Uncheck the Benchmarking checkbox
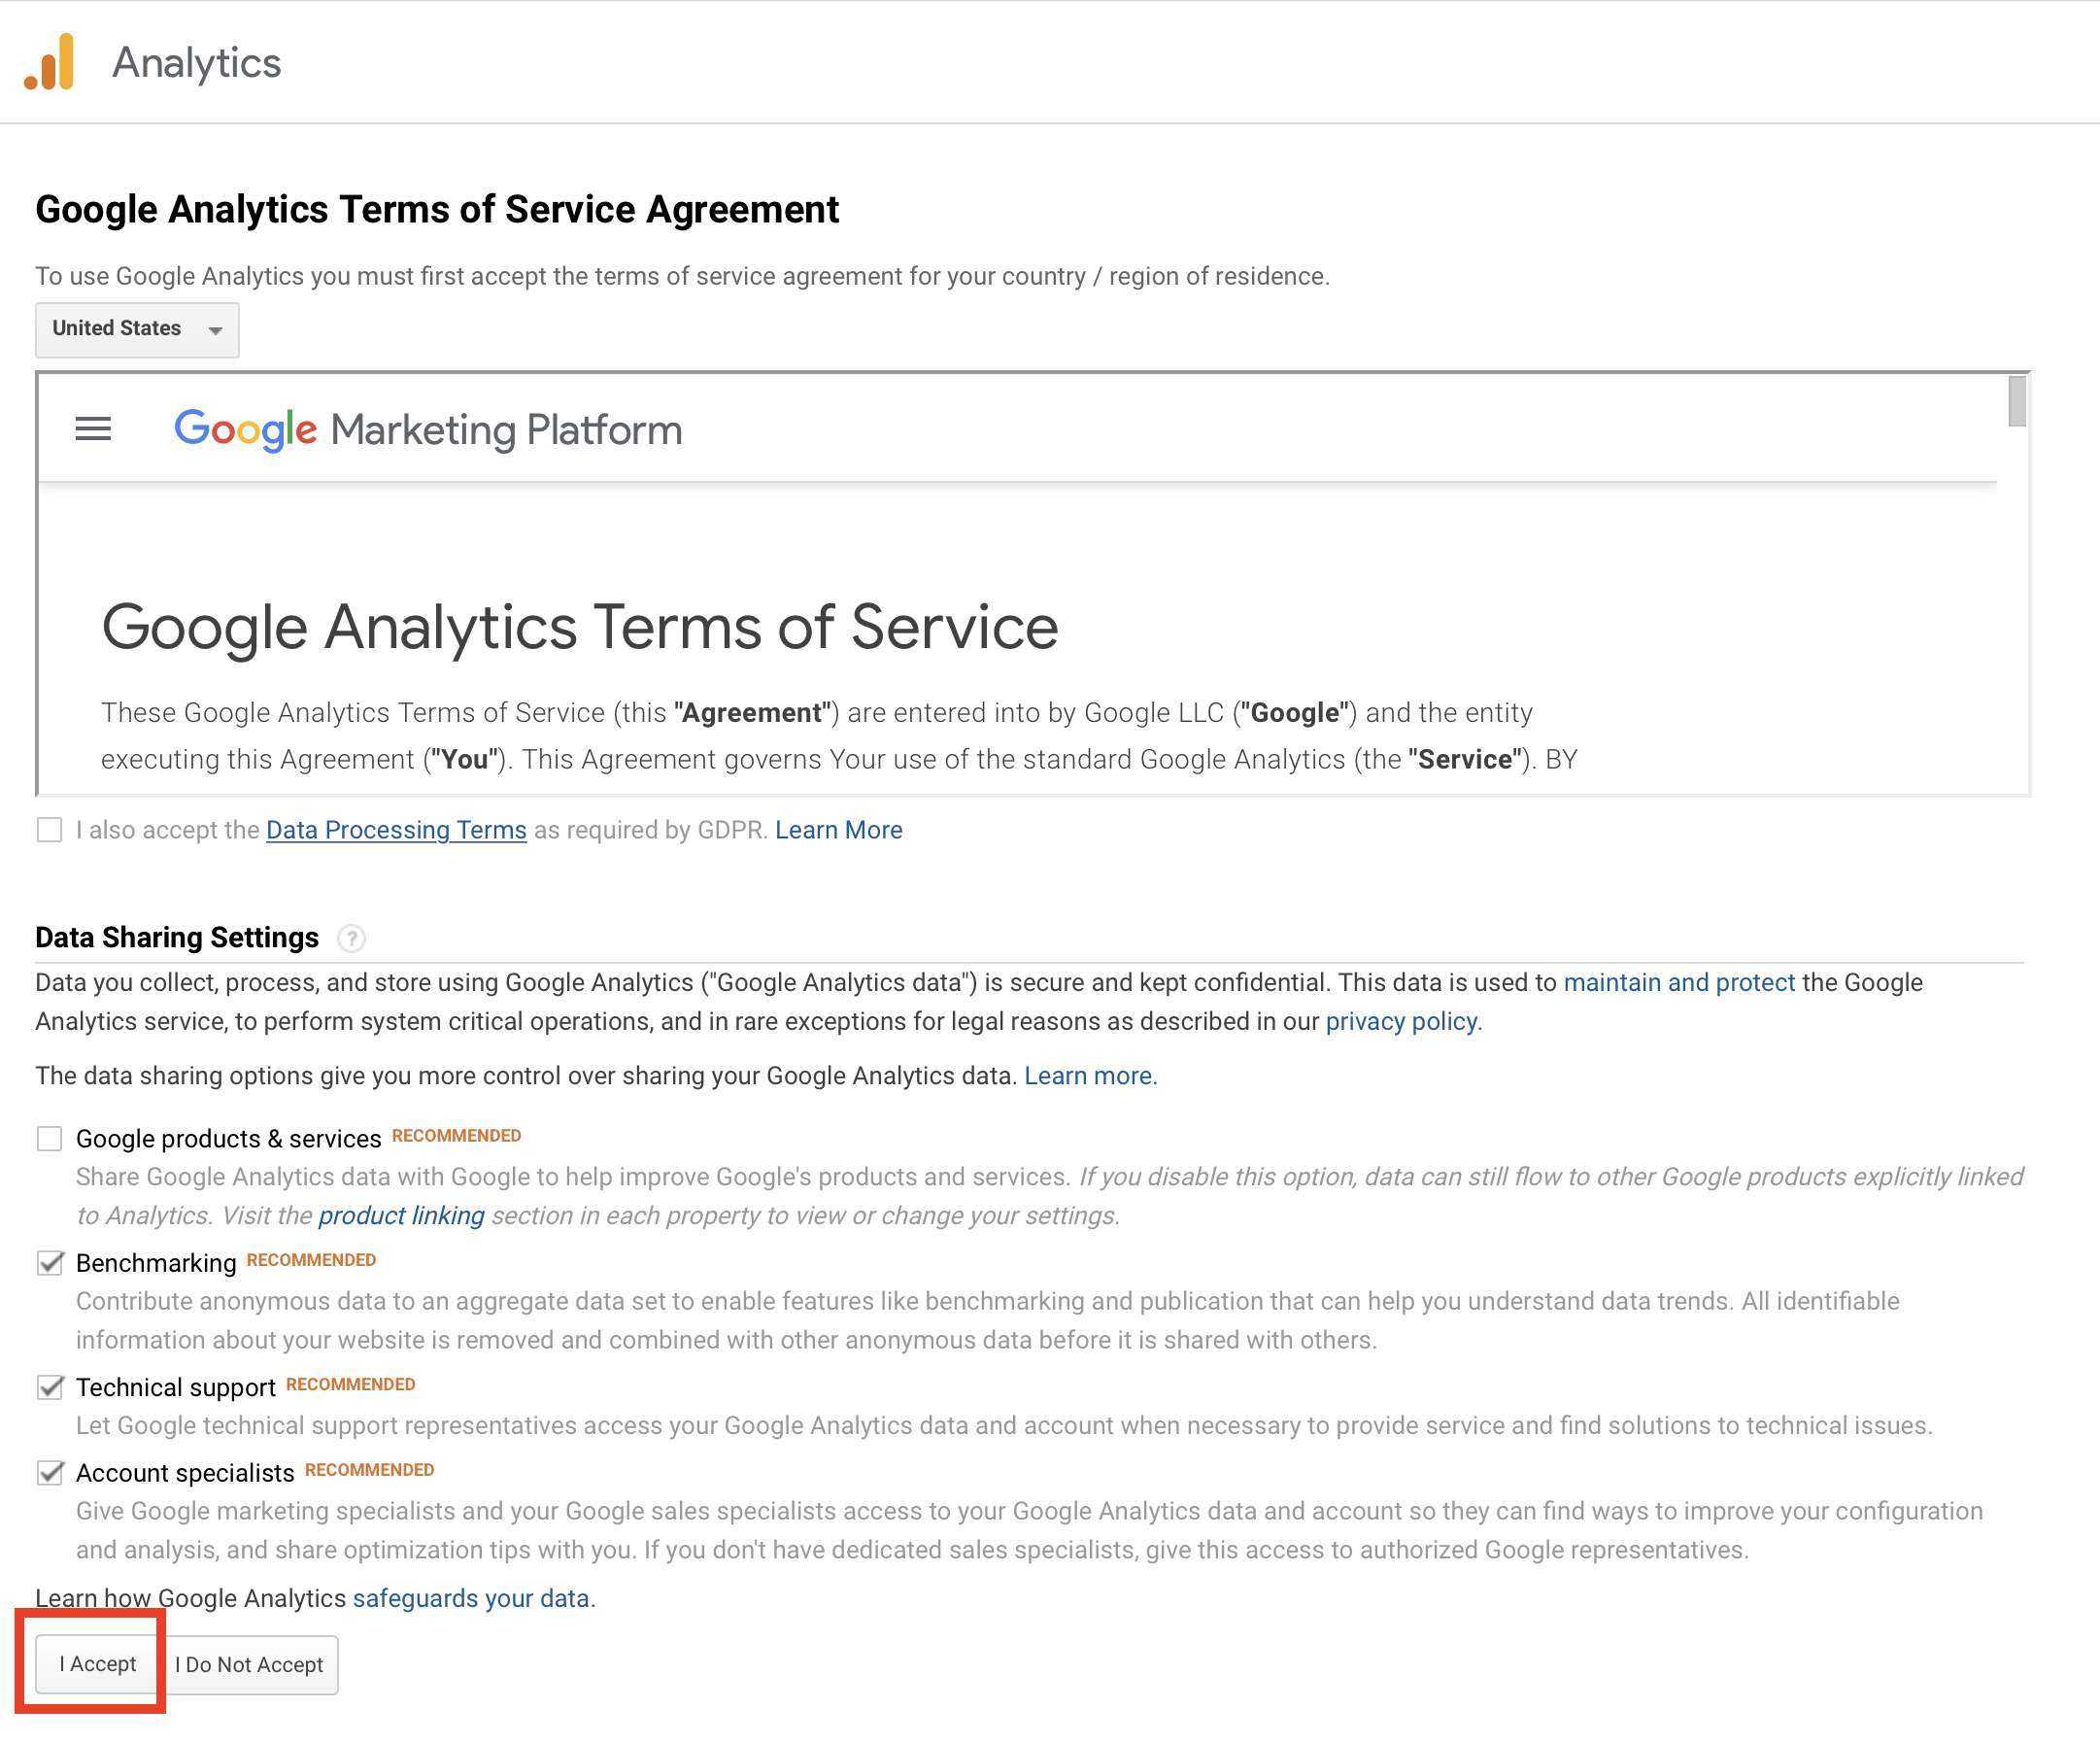 [x=49, y=1262]
